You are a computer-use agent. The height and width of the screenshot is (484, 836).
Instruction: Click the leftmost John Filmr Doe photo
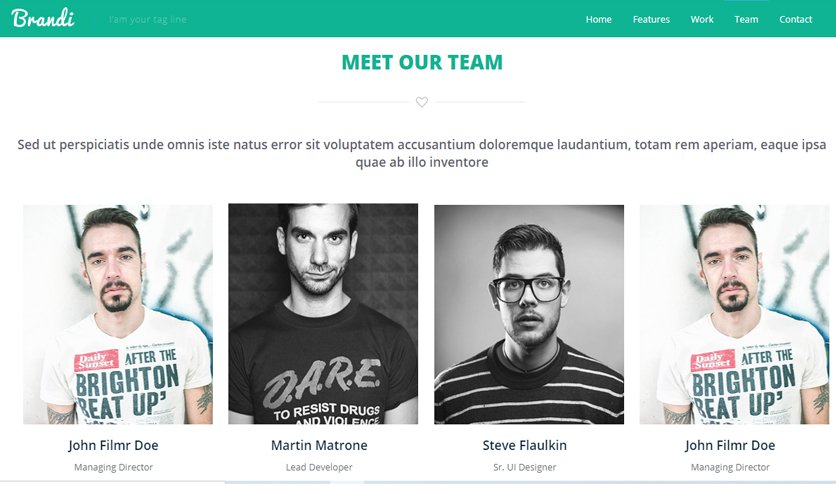[118, 314]
